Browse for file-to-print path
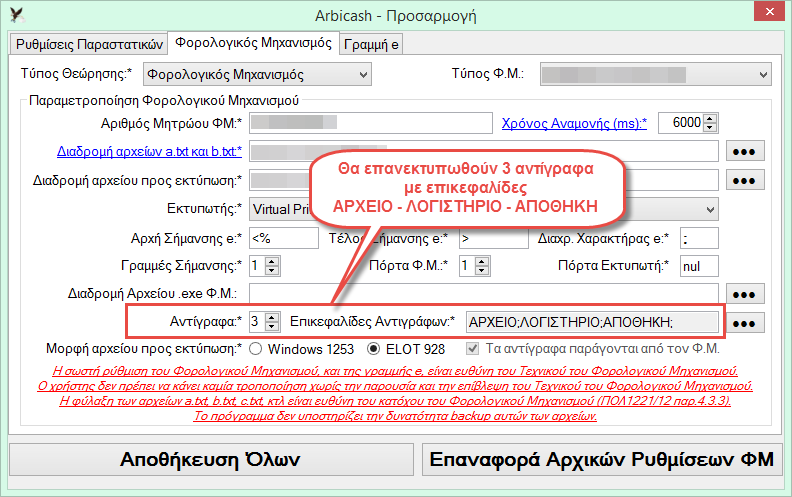Image resolution: width=792 pixels, height=497 pixels. click(745, 180)
